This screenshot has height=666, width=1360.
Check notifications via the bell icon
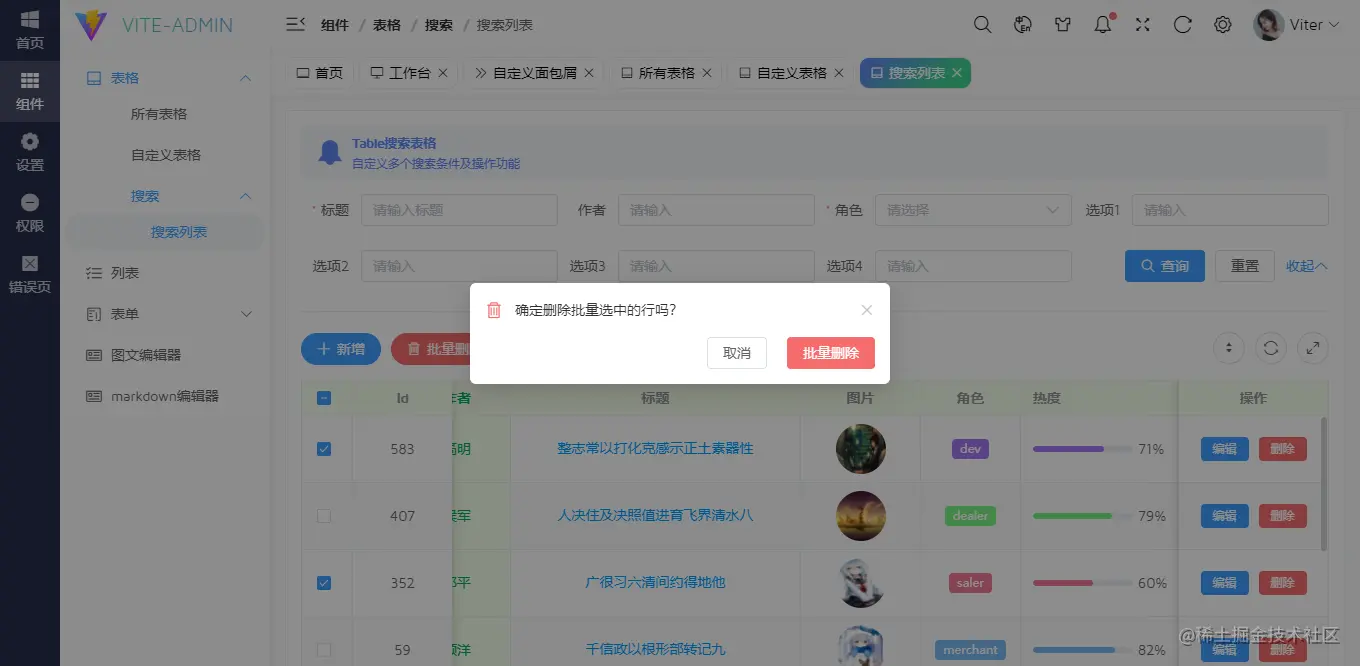1102,24
